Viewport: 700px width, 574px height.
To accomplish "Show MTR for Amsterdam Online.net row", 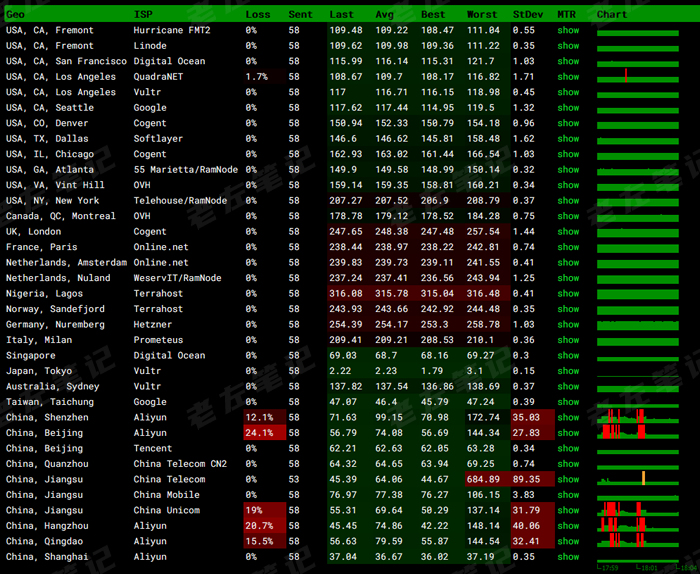I will pyautogui.click(x=568, y=262).
